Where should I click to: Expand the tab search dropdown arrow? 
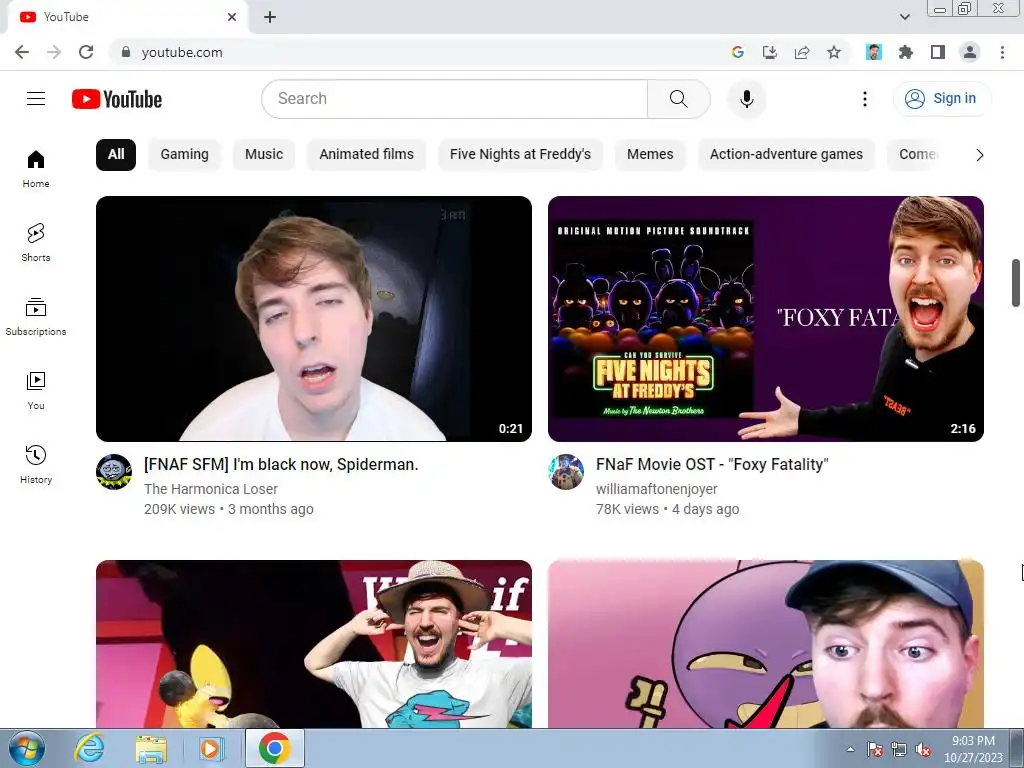(904, 17)
